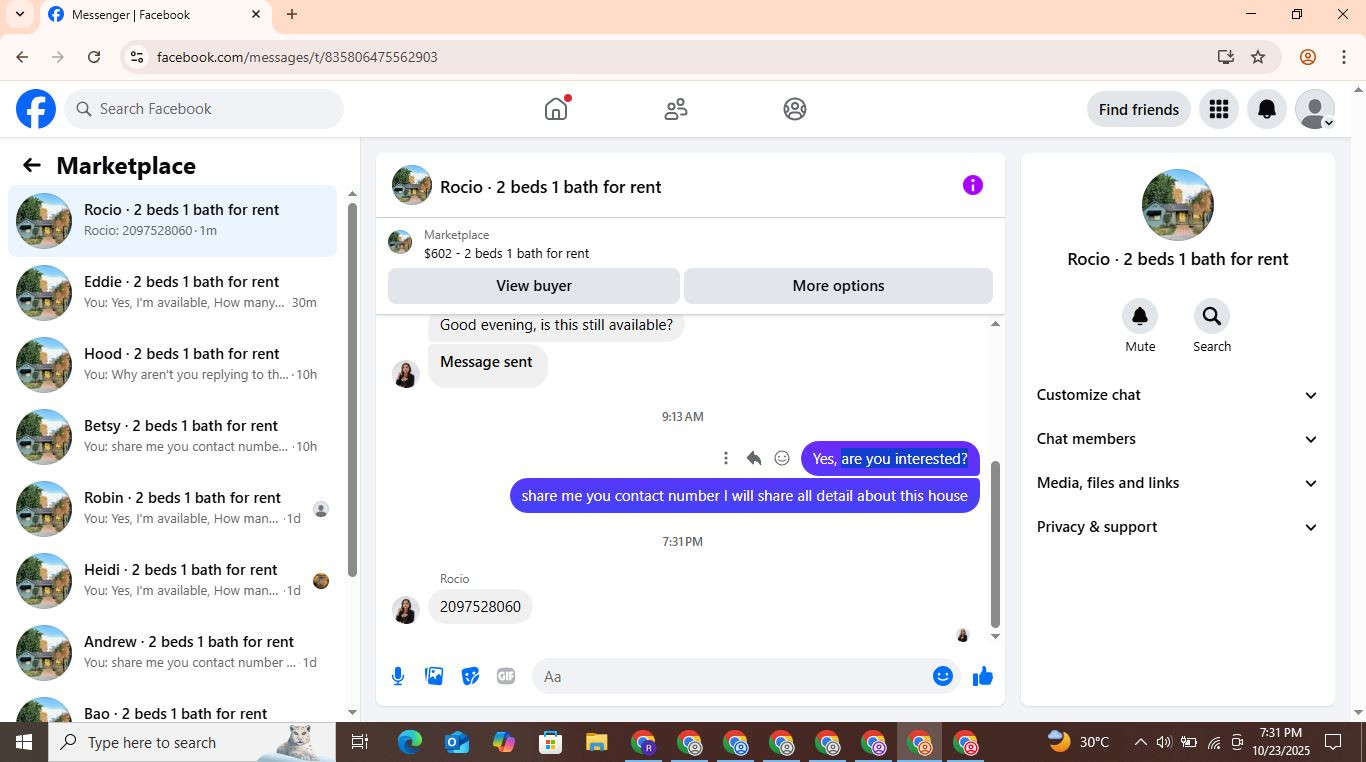Image resolution: width=1366 pixels, height=762 pixels.
Task: Click the Aa message input field
Action: click(733, 677)
